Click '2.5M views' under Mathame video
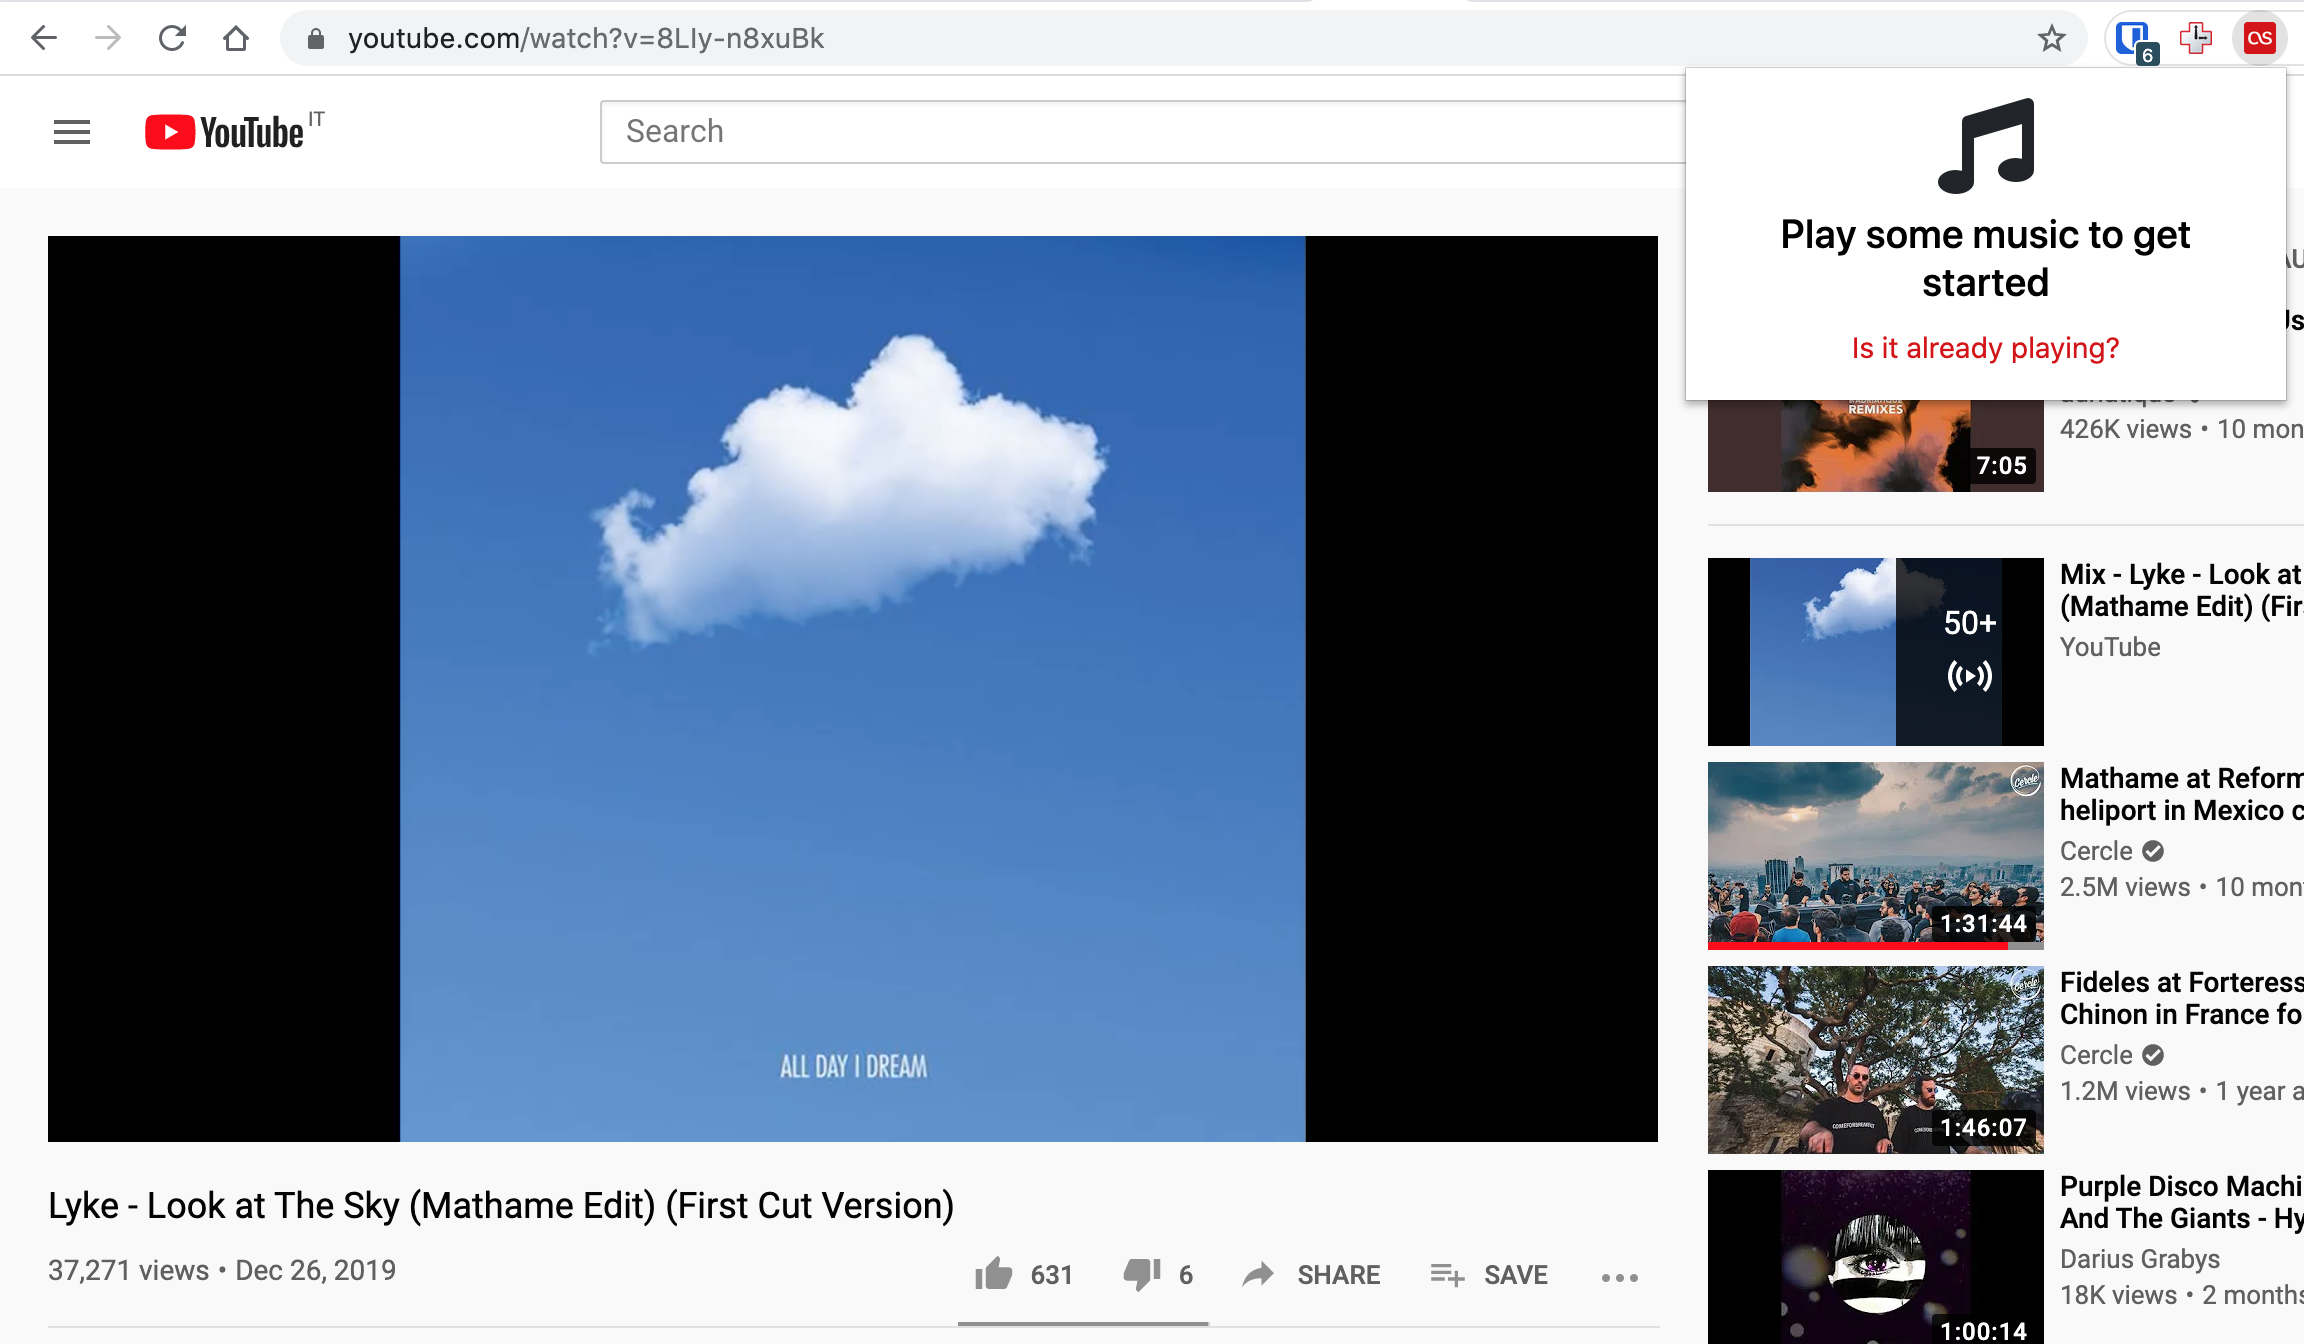The image size is (2304, 1344). (x=2125, y=887)
